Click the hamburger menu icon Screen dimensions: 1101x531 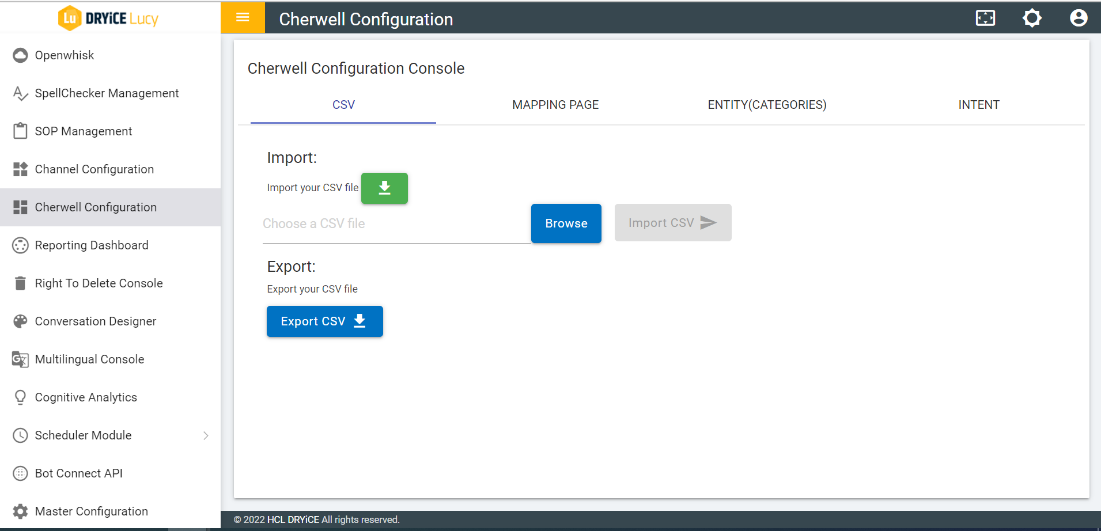coord(243,18)
